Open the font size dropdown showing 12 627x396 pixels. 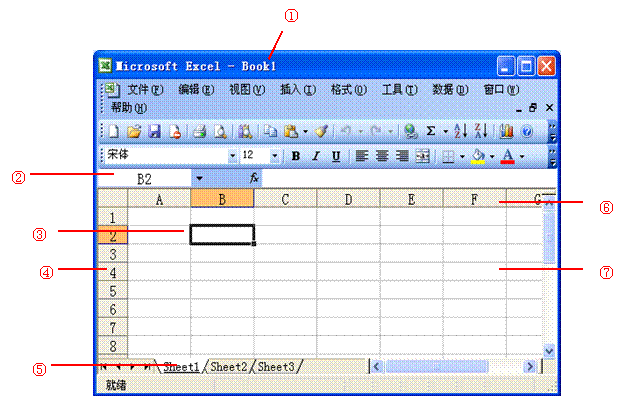(x=275, y=156)
